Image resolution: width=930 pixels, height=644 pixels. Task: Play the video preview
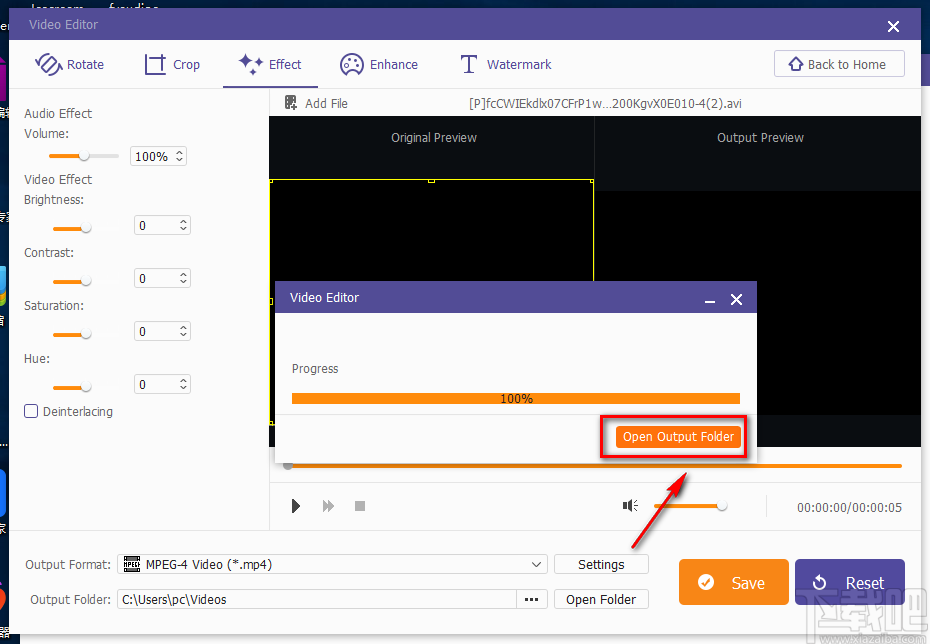pos(295,506)
